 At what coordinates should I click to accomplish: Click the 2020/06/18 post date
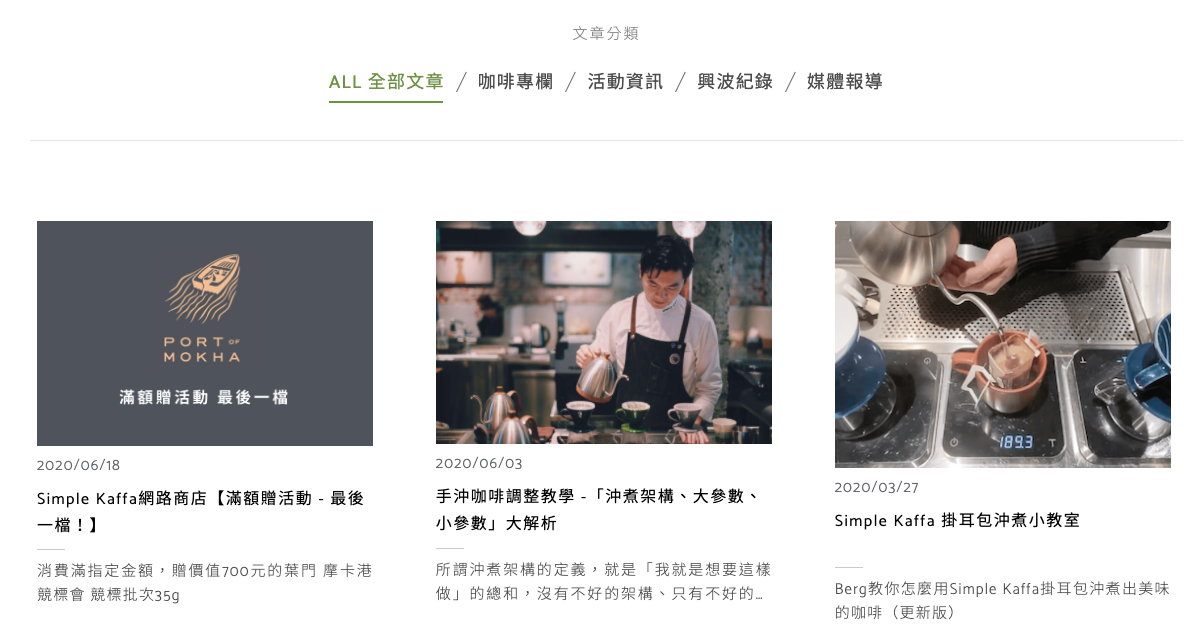click(78, 465)
